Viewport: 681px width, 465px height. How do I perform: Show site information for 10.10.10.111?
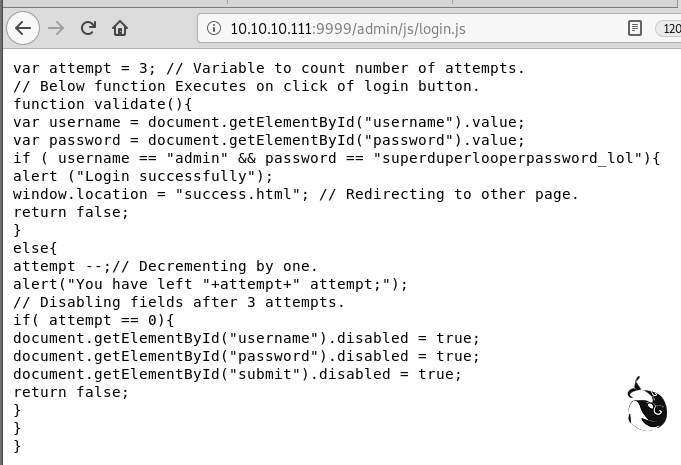coord(213,28)
